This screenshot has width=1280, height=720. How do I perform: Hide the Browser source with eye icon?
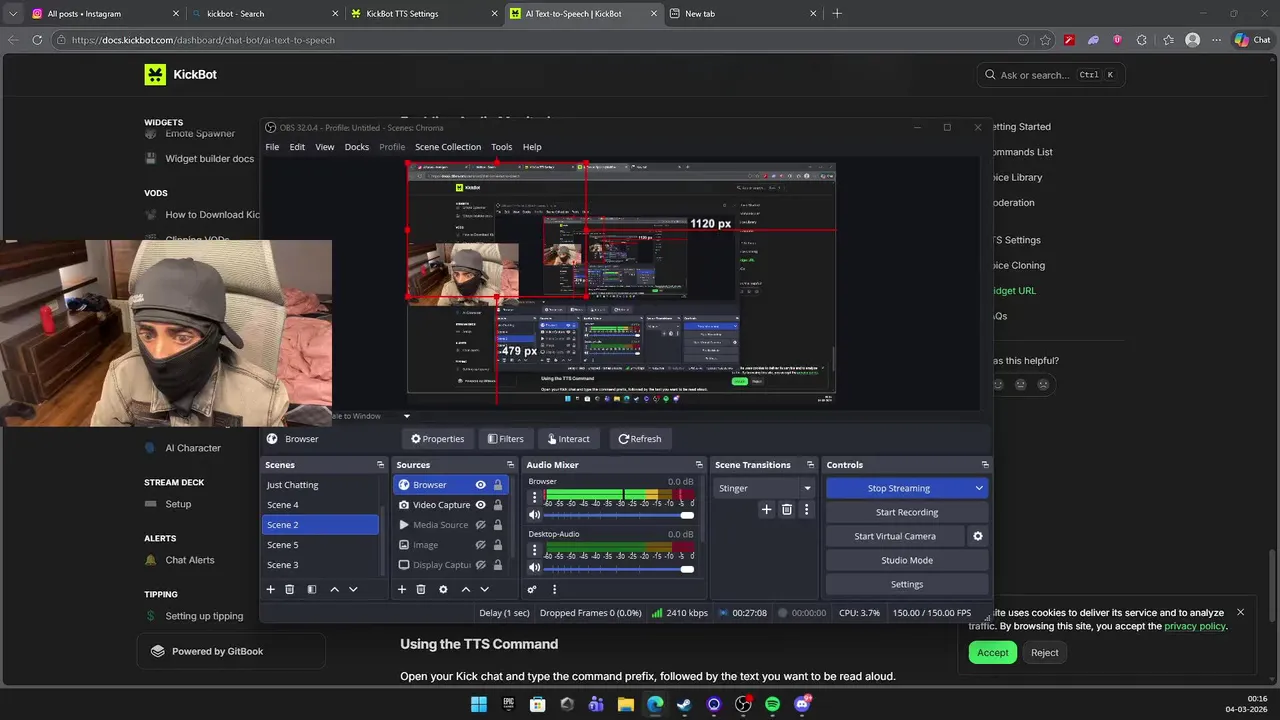(x=480, y=485)
